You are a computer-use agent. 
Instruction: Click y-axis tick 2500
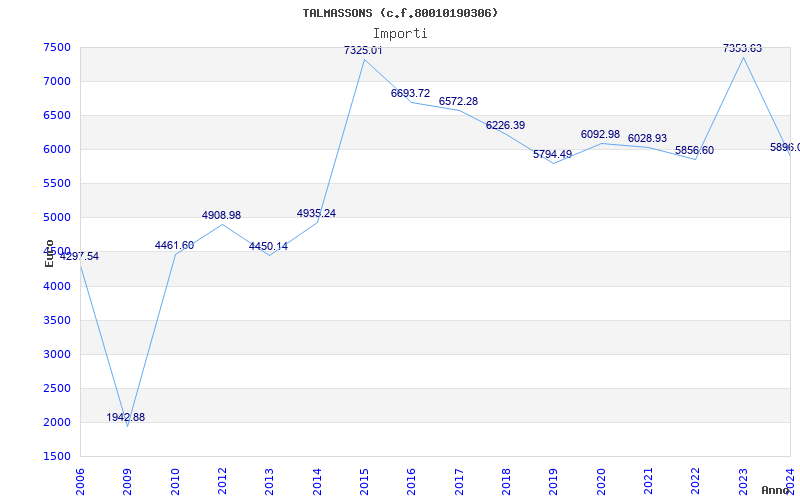[57, 389]
